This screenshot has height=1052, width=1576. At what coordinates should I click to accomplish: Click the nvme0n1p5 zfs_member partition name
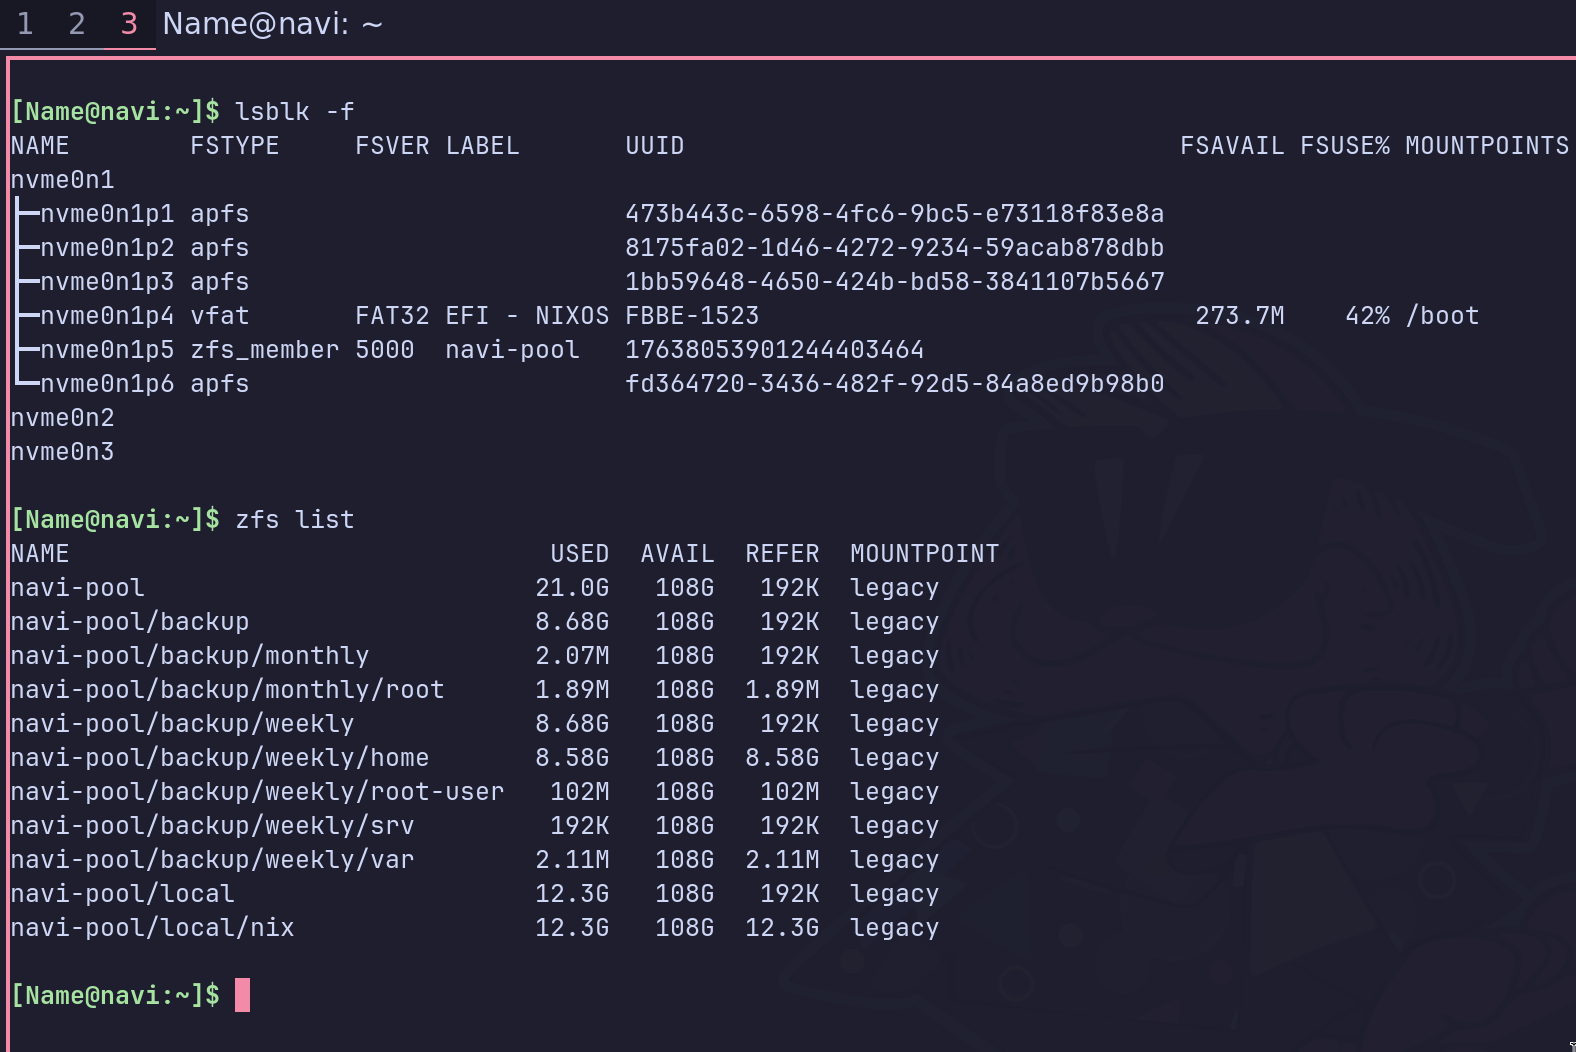pos(107,350)
